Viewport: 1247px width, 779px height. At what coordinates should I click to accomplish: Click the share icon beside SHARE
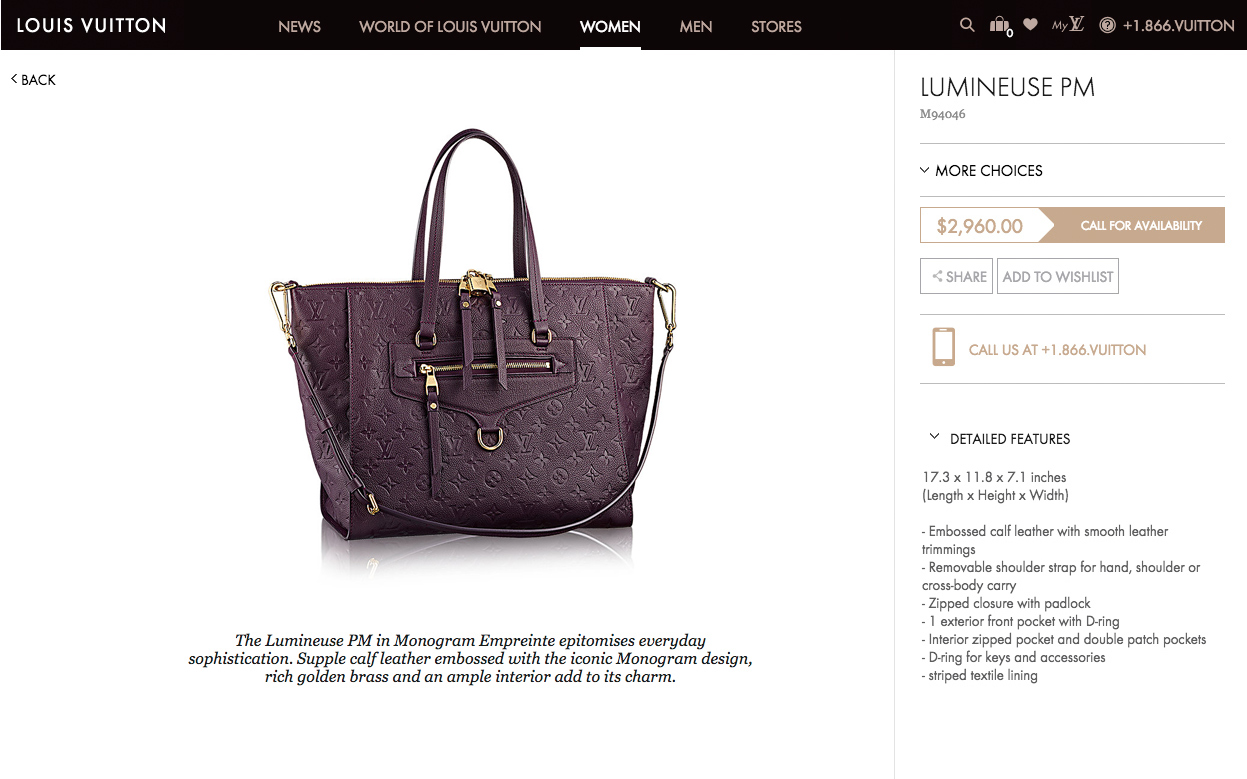click(x=937, y=277)
